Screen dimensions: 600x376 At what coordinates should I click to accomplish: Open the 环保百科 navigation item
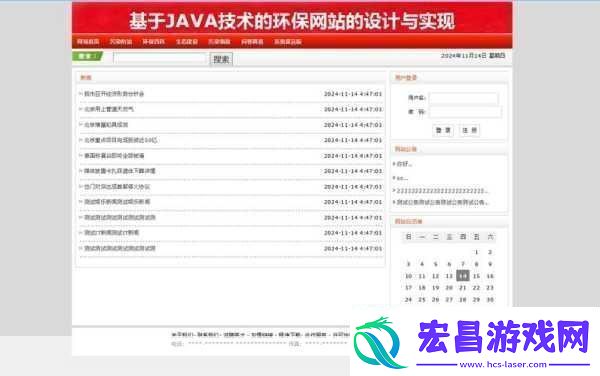[153, 42]
